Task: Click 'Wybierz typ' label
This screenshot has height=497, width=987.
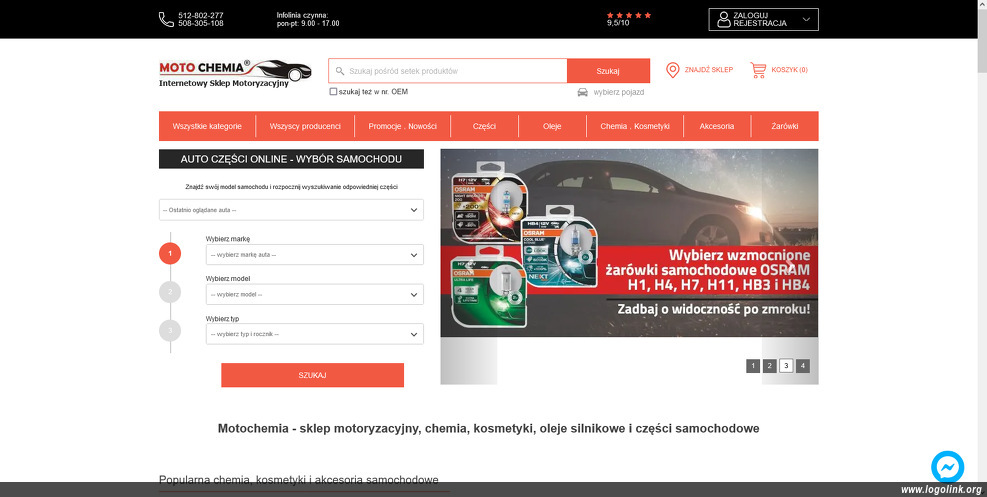Action: (222, 319)
